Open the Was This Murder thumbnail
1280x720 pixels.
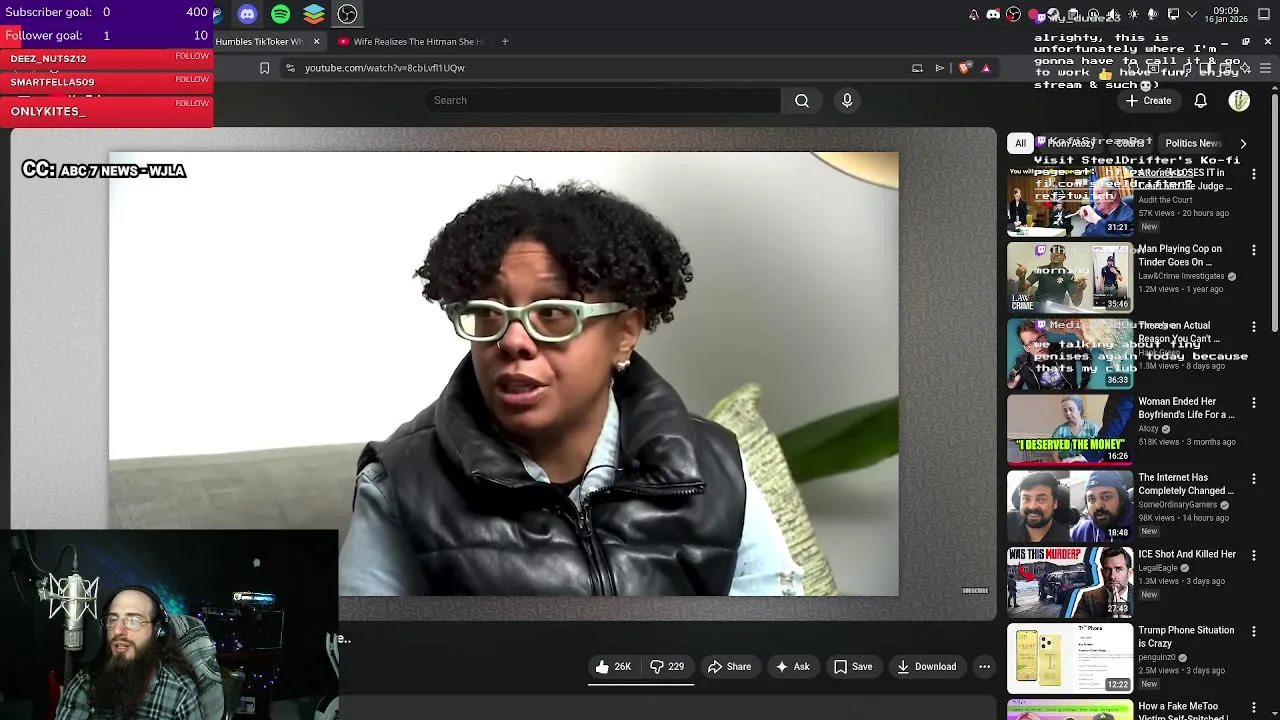click(1070, 582)
